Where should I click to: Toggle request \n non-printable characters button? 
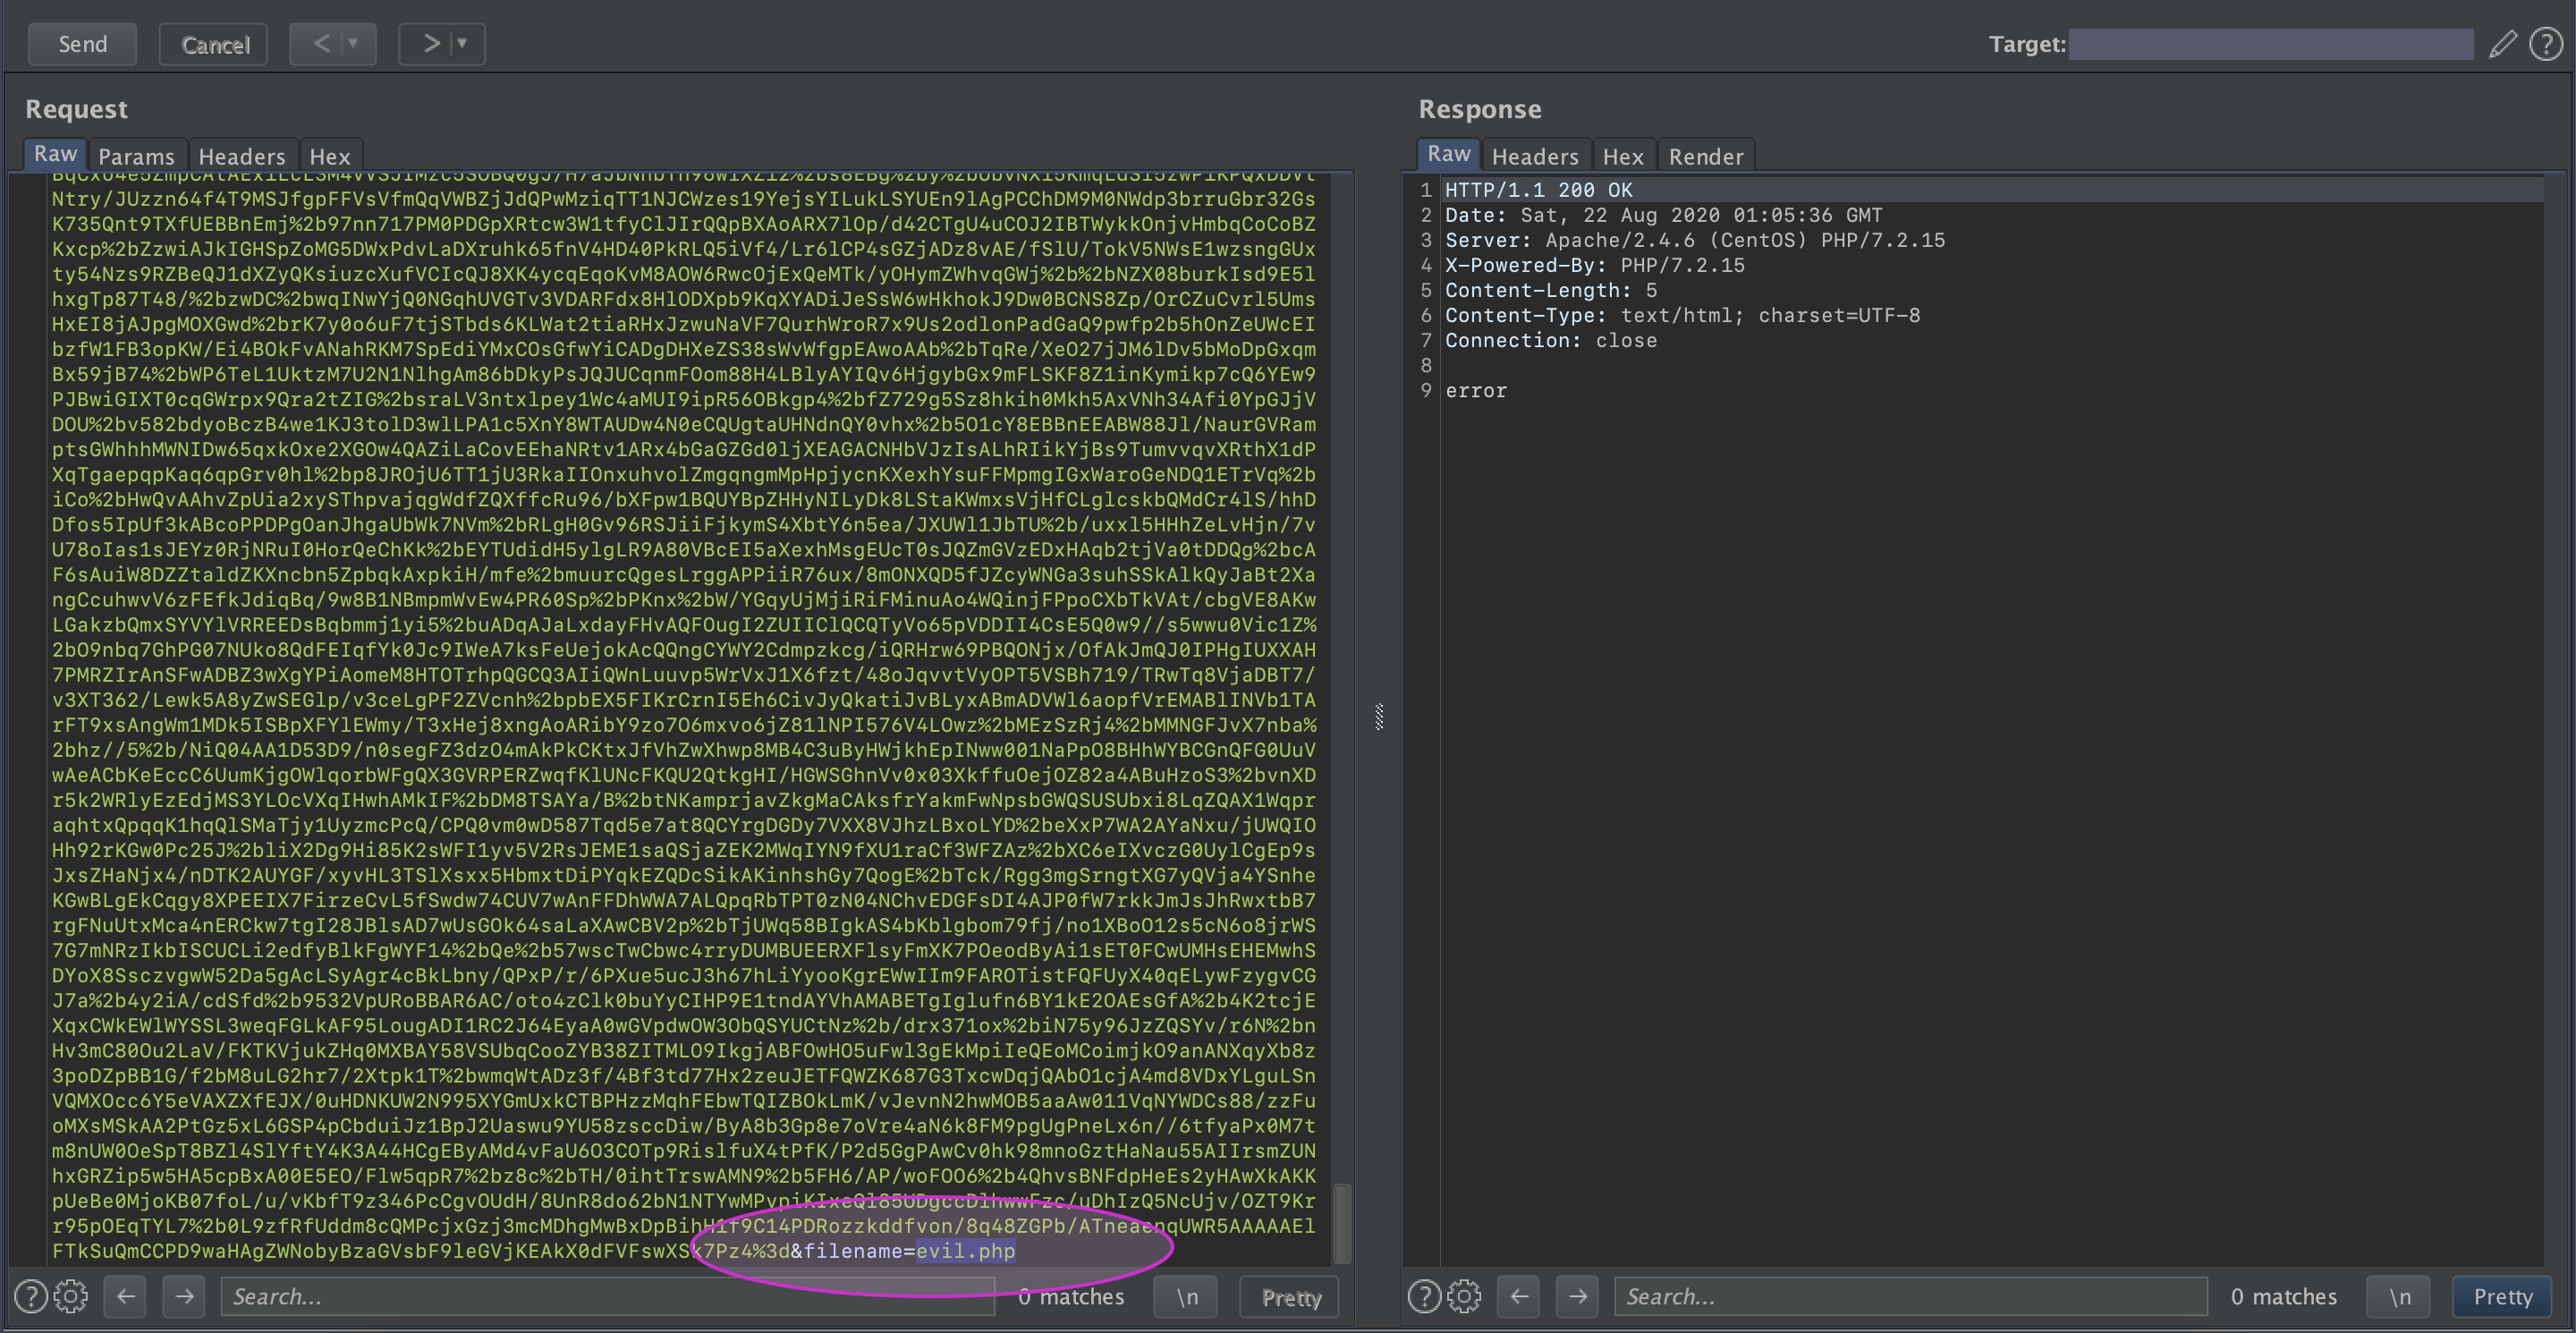[x=1187, y=1296]
